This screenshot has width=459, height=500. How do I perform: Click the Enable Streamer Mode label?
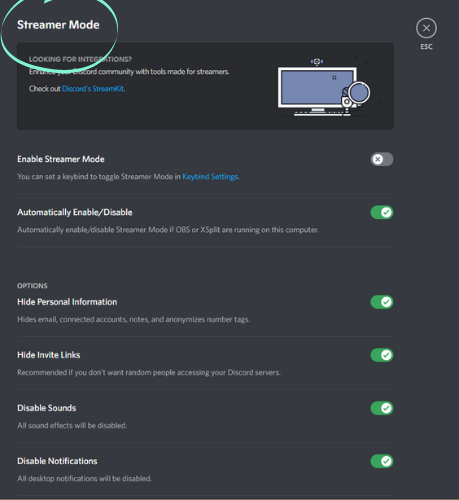(x=61, y=159)
